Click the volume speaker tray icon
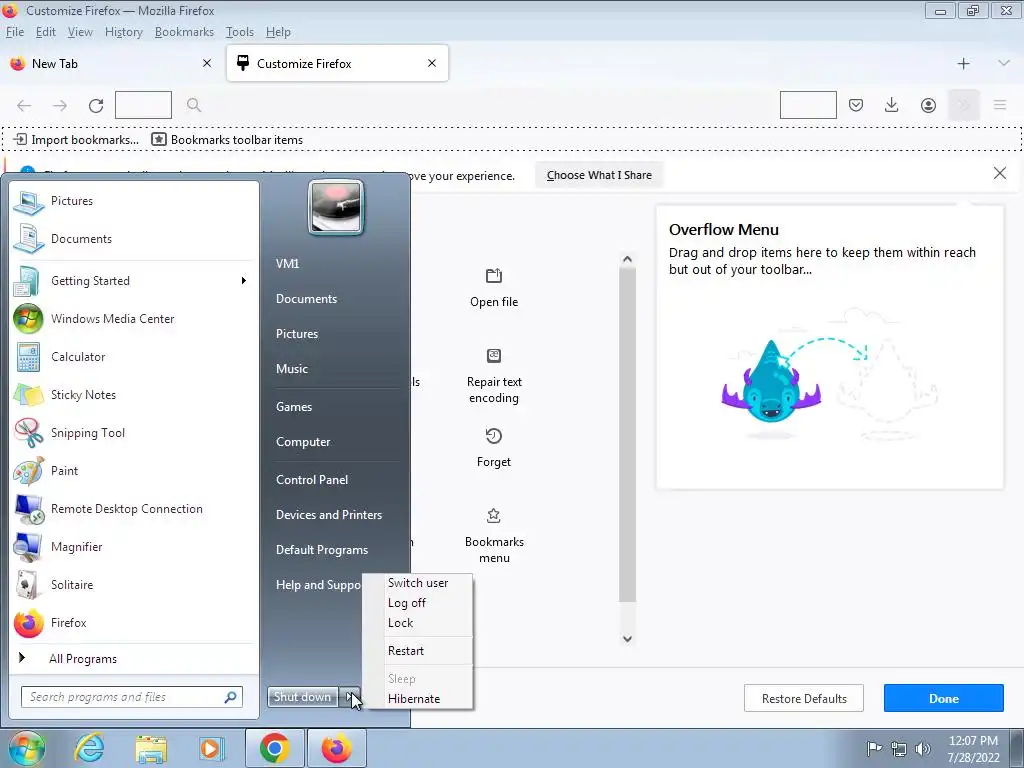 tap(923, 748)
